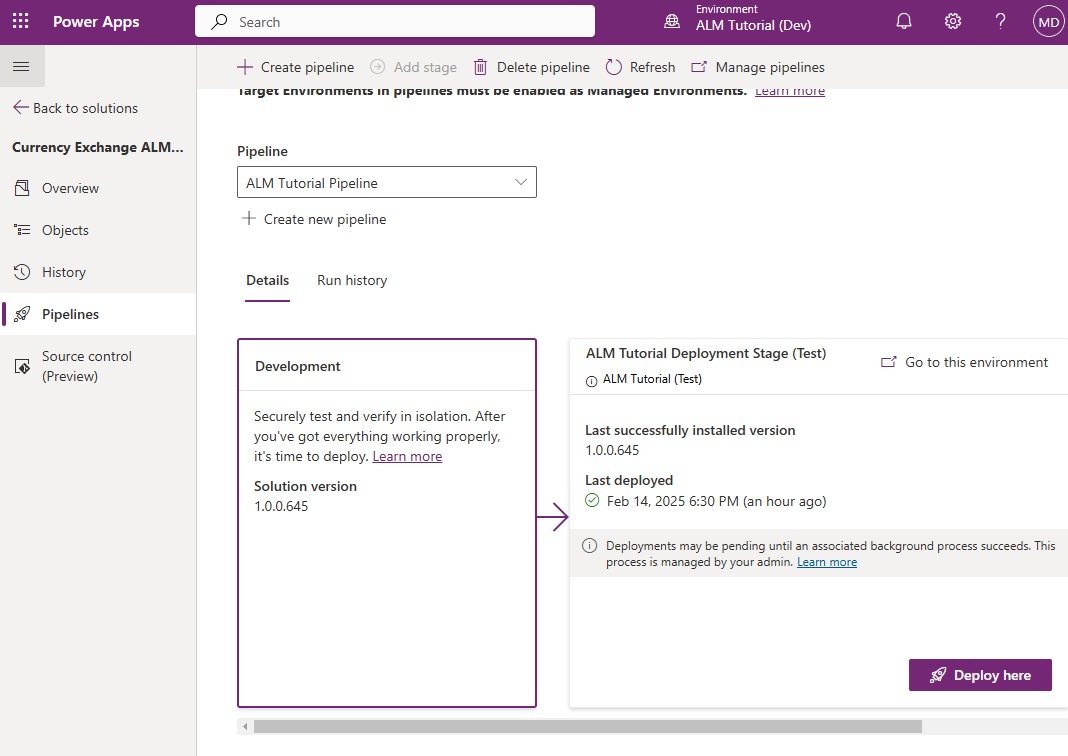Open the Go to this environment link
1068x756 pixels.
coord(964,362)
